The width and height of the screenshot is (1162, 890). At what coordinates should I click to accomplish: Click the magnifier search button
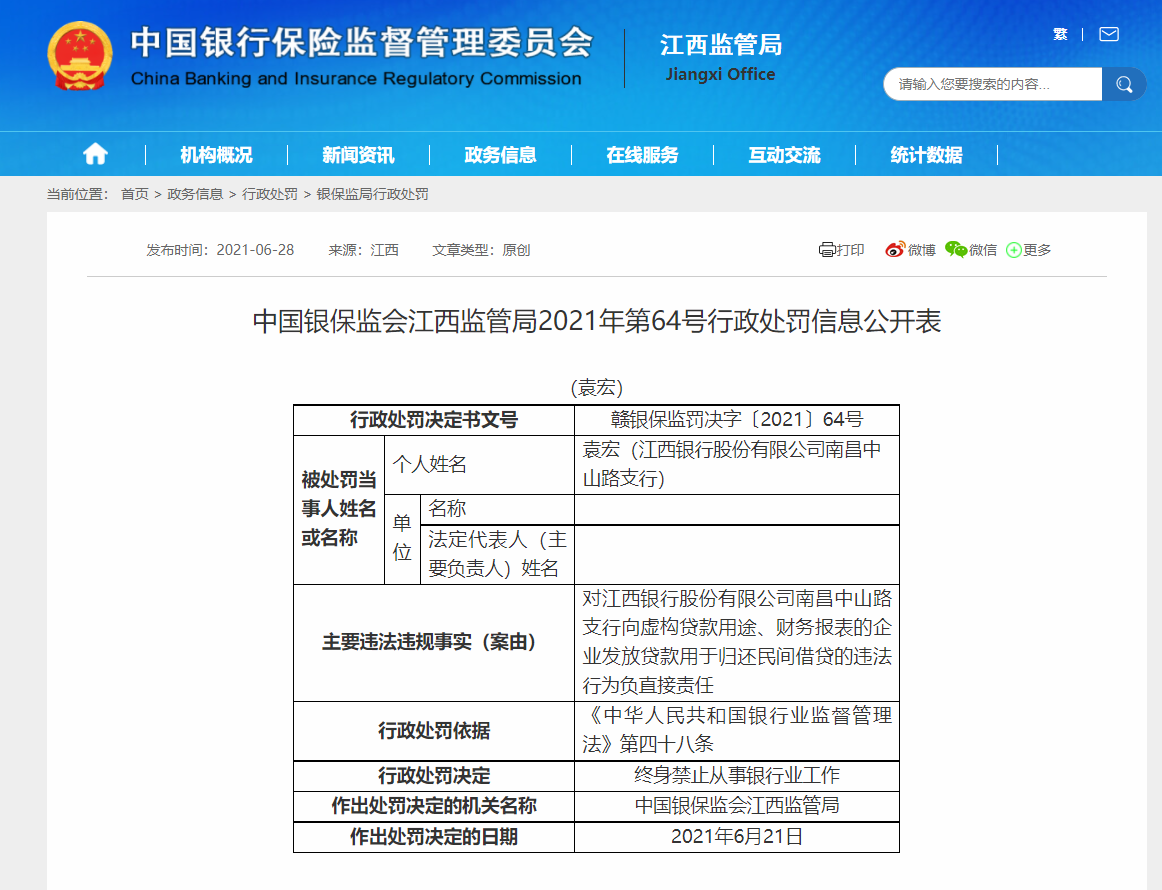coord(1124,84)
